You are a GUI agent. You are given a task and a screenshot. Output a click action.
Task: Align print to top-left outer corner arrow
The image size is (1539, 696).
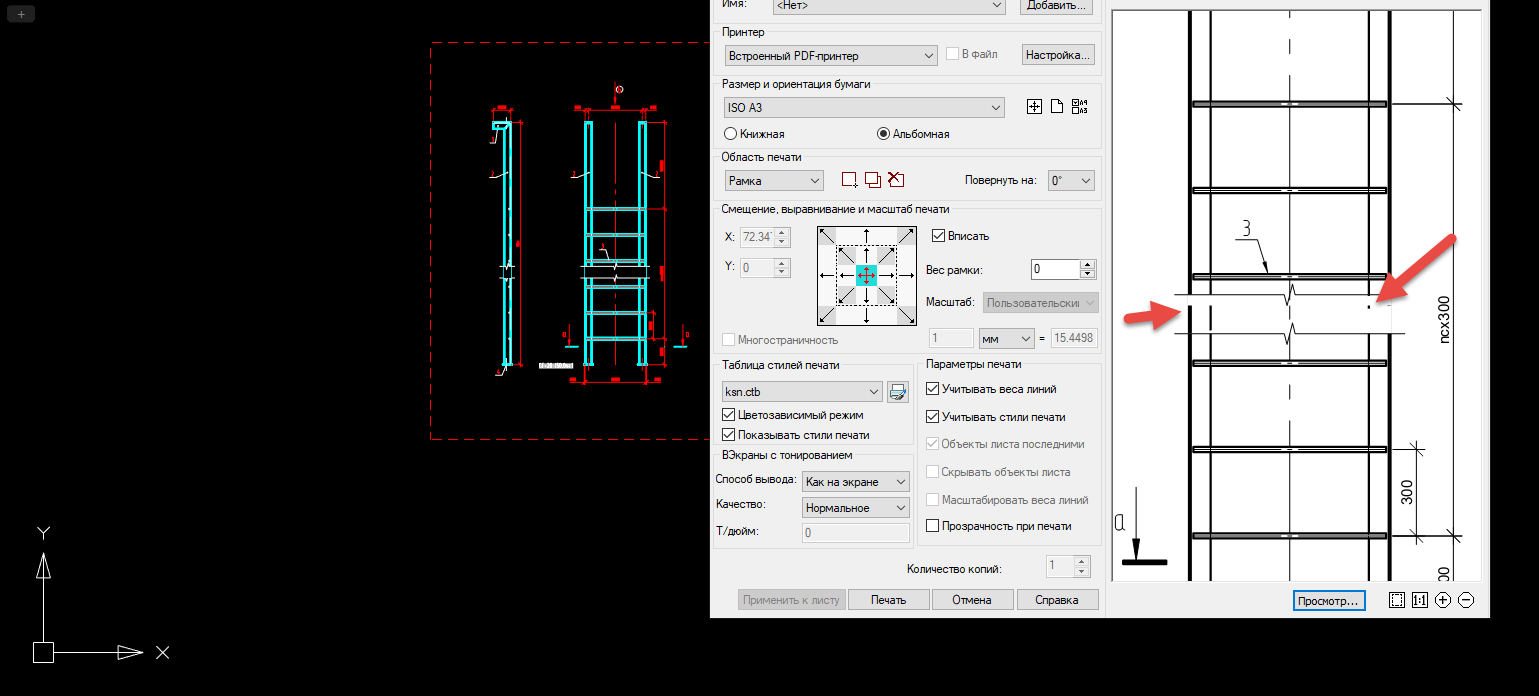pos(828,237)
